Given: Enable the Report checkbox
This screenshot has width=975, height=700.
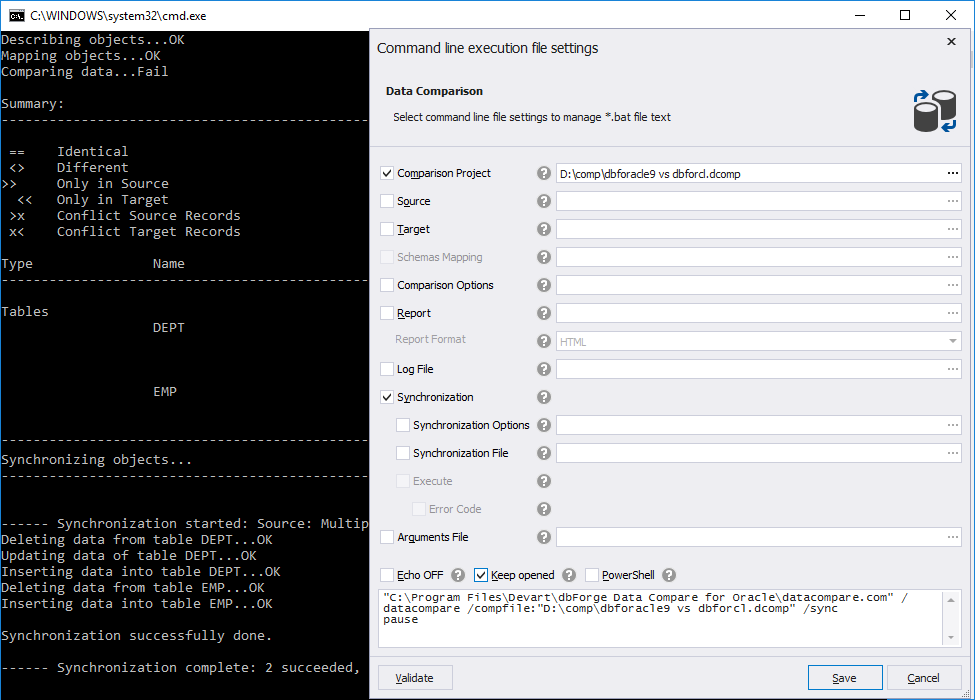Looking at the screenshot, I should pos(387,313).
